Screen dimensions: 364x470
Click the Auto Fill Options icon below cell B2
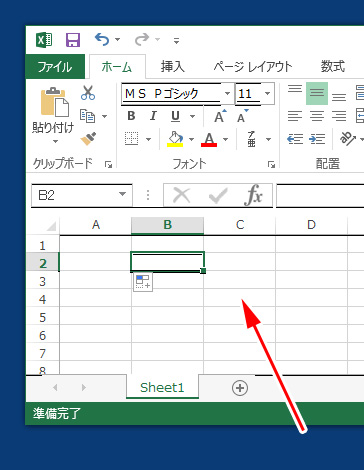pos(143,282)
